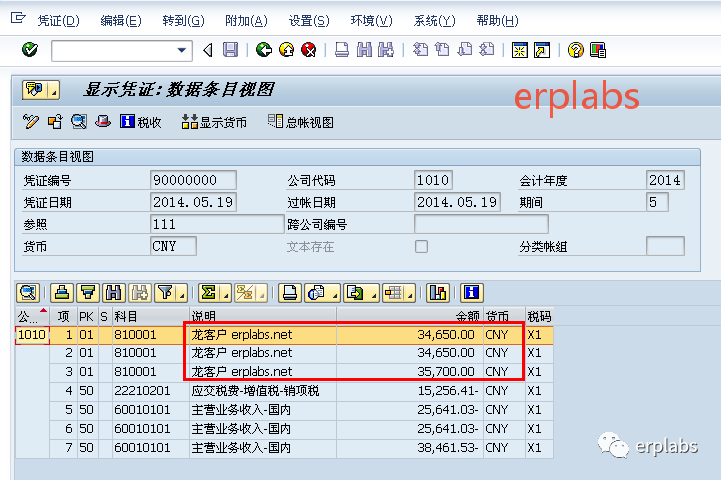Click the 税码 column header
The height and width of the screenshot is (480, 721).
click(x=539, y=316)
